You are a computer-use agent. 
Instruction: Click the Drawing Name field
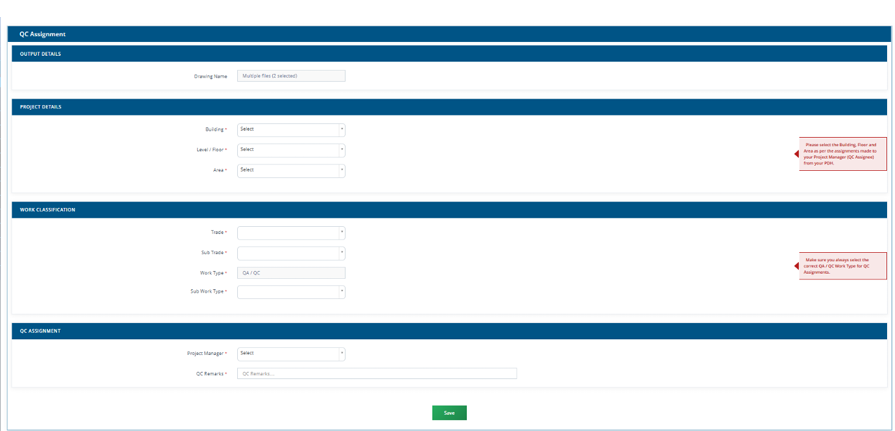[291, 76]
